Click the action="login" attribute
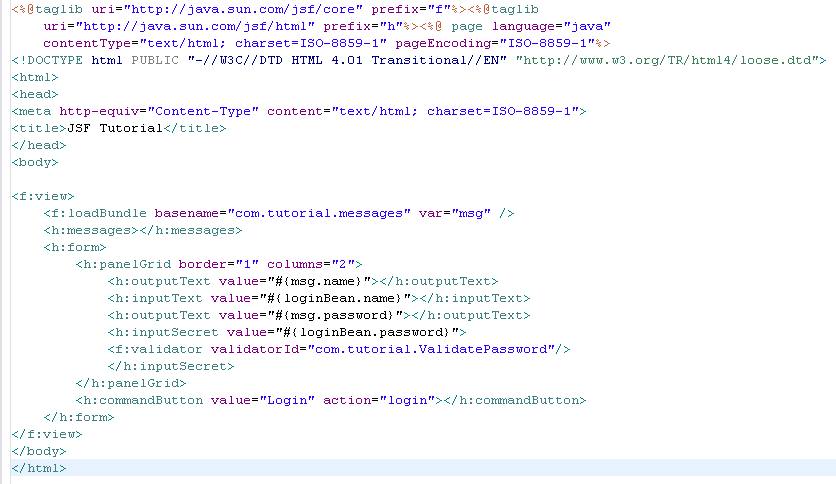836x484 pixels. (x=379, y=401)
